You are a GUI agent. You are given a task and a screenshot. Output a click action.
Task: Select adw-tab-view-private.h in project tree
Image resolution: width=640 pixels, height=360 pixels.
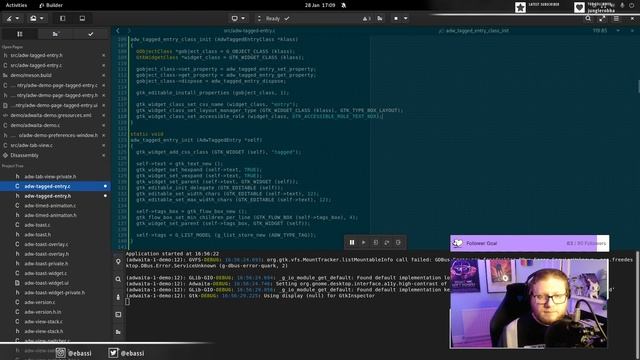point(55,176)
